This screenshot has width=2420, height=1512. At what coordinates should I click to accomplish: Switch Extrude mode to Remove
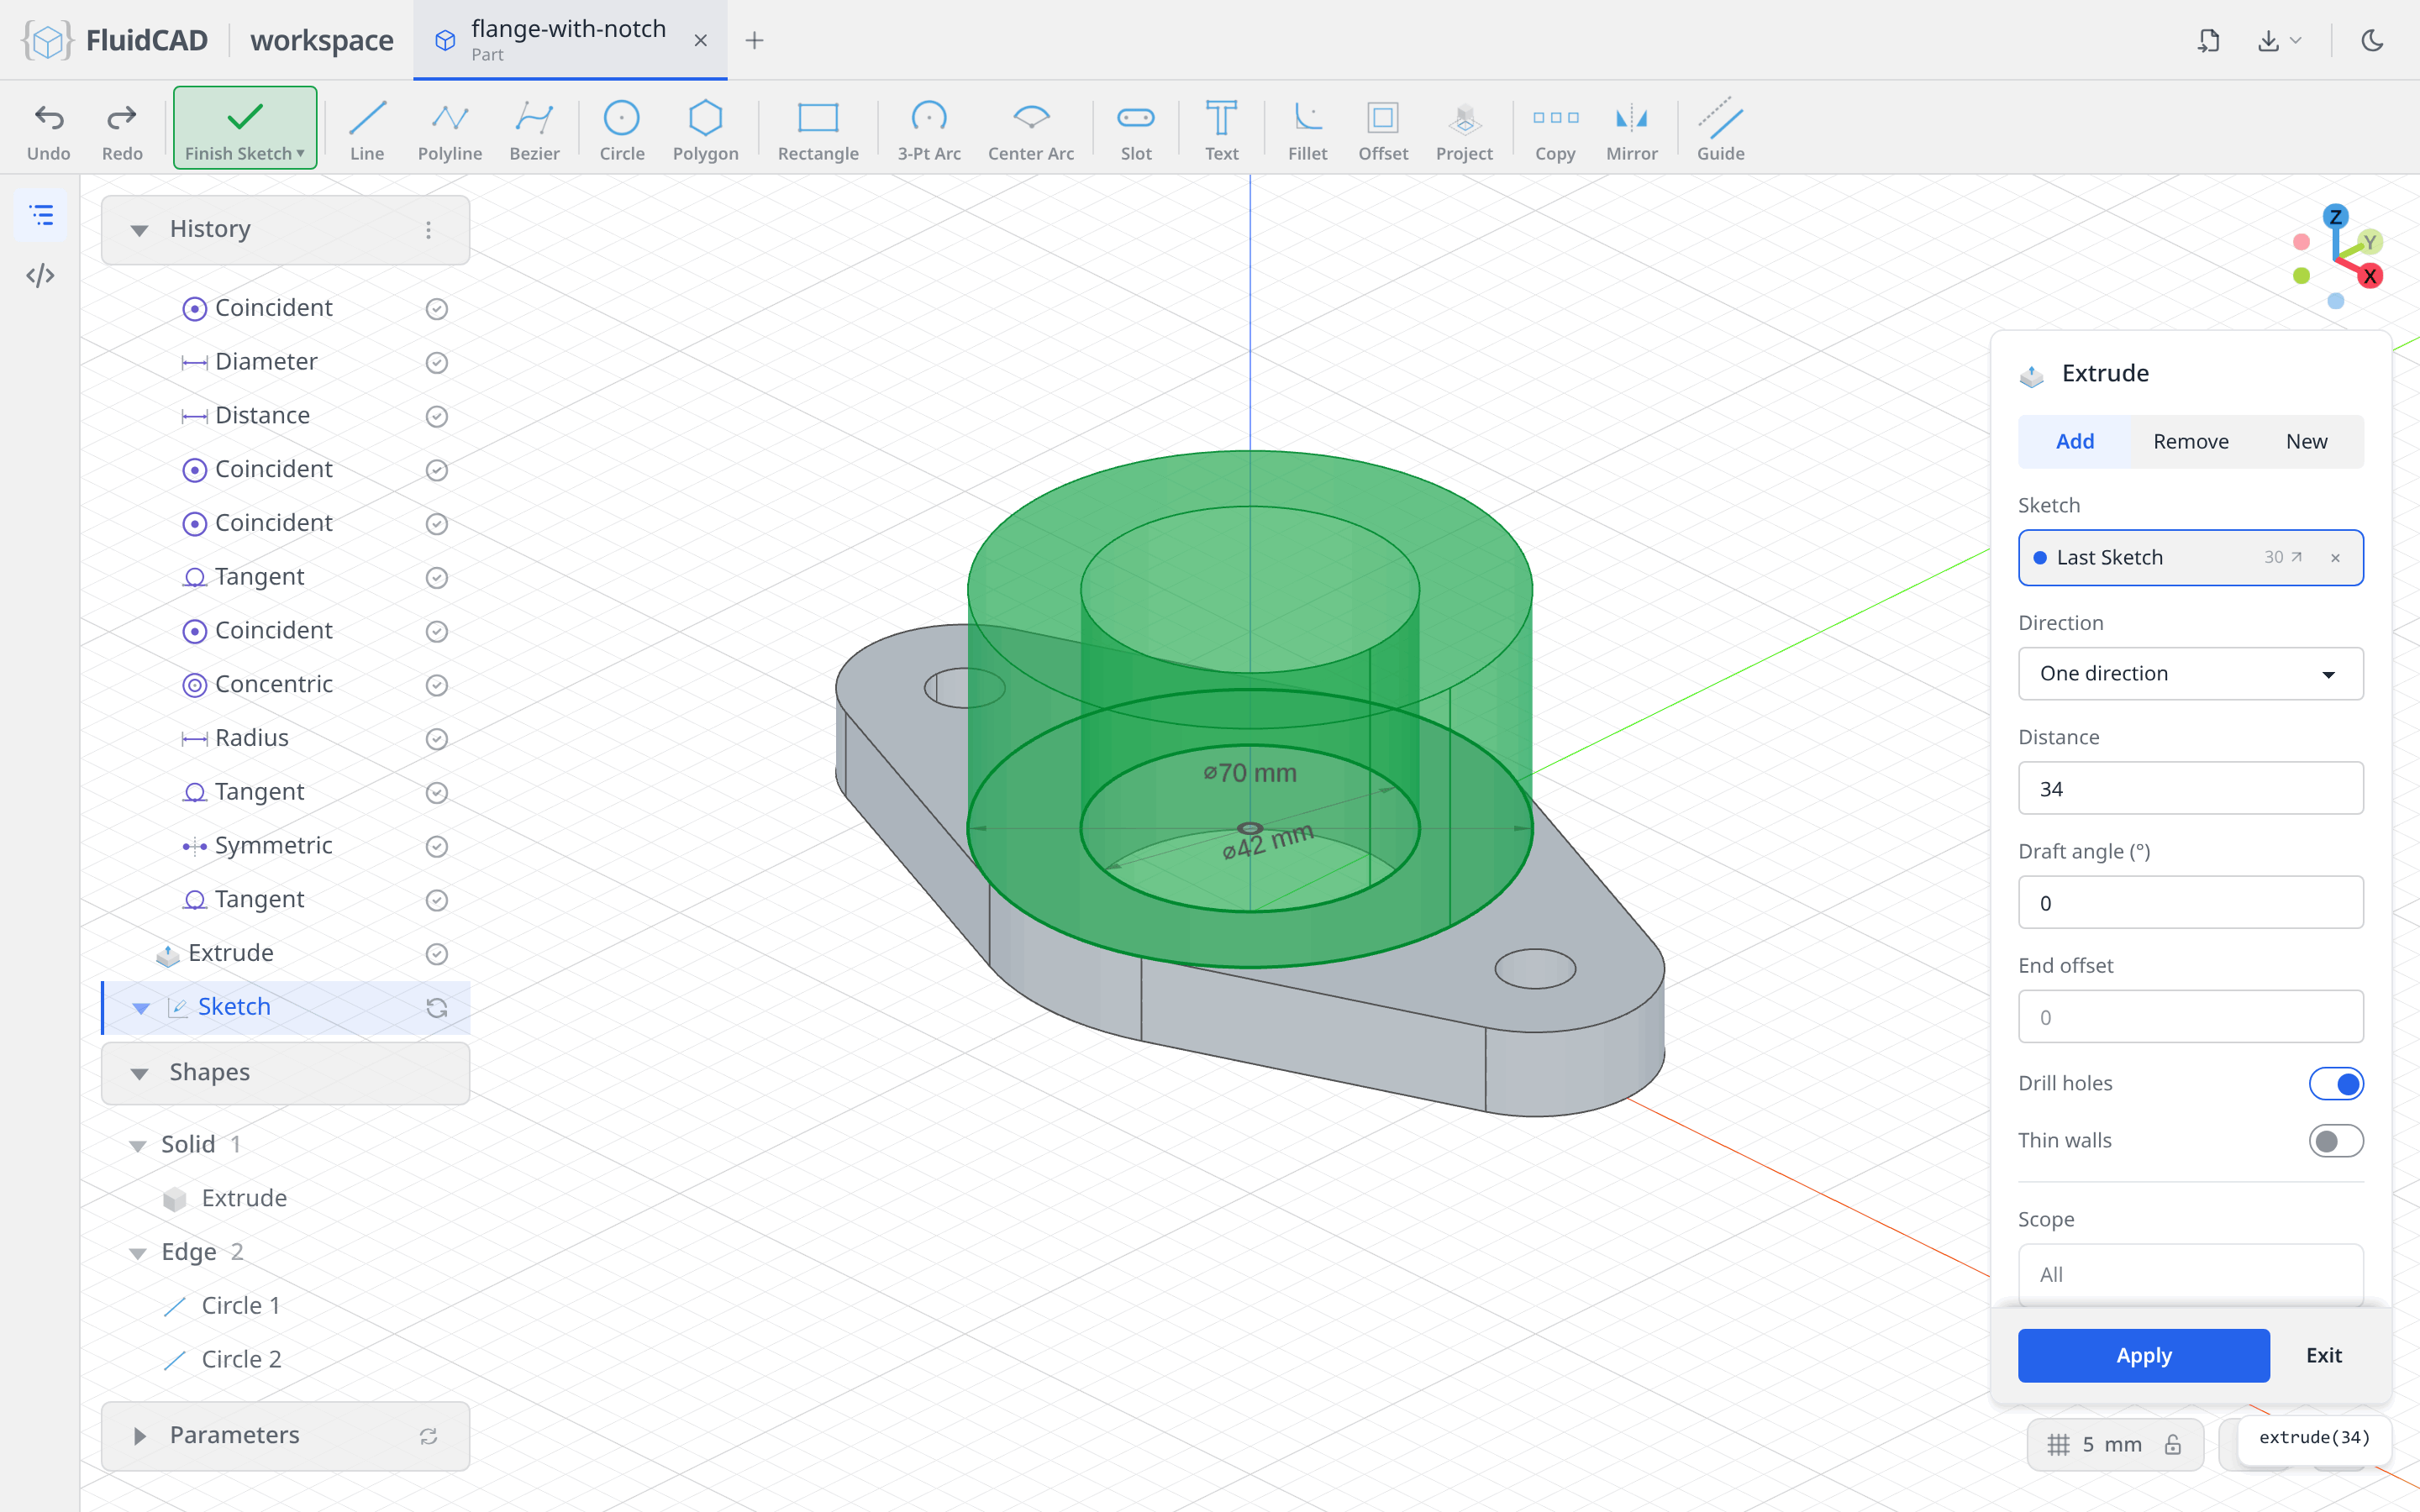click(x=2190, y=441)
